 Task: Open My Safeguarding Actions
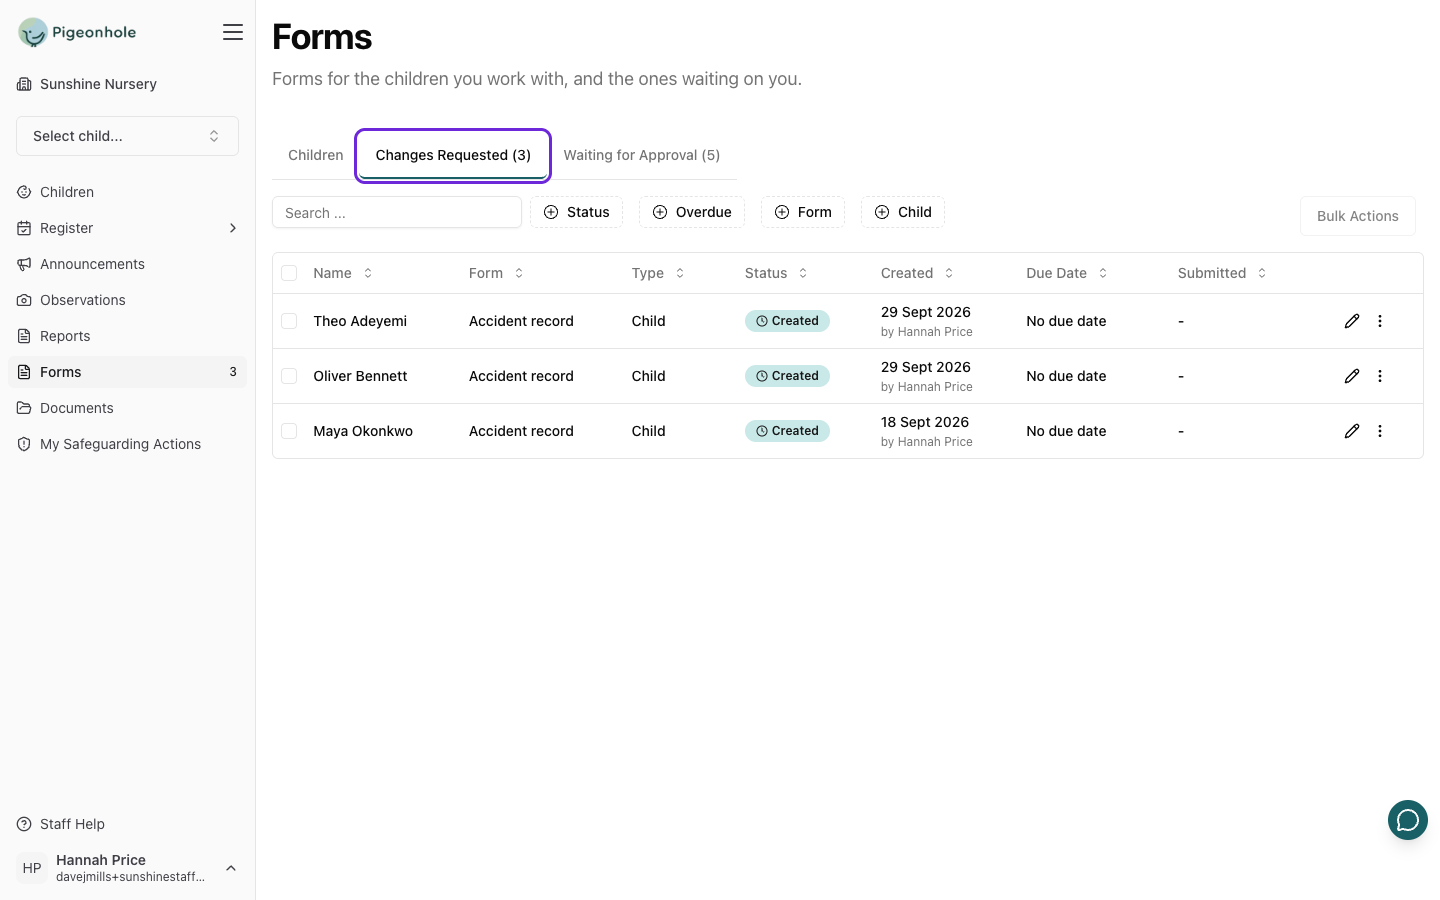(x=127, y=444)
